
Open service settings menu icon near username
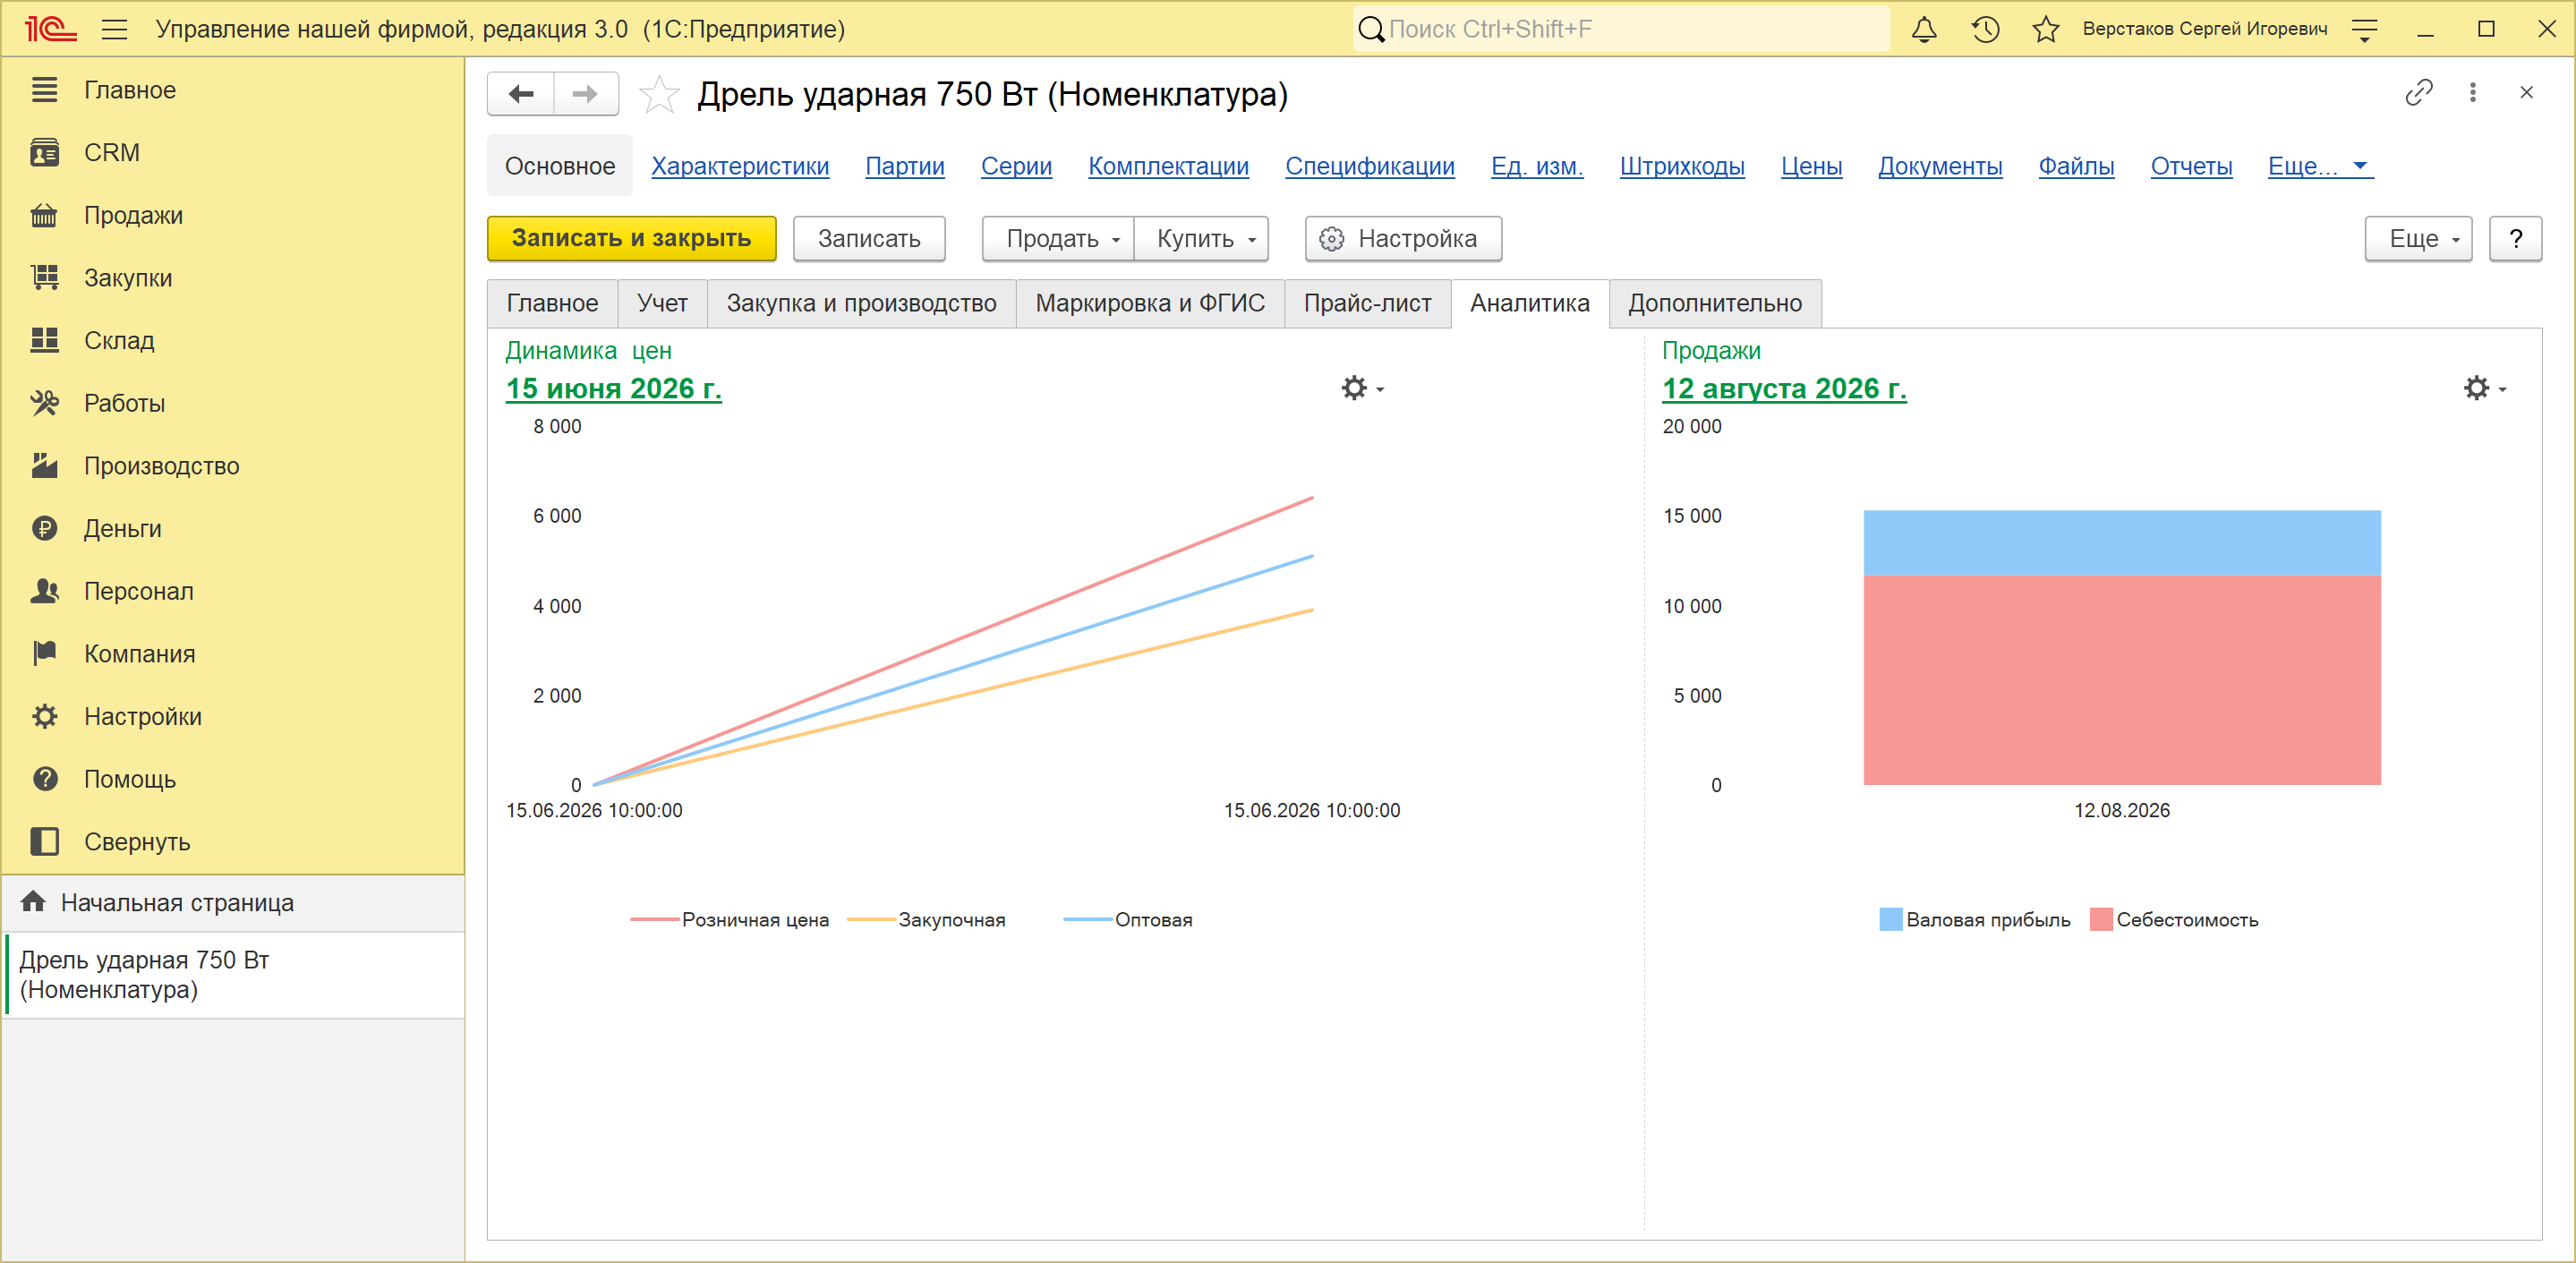[x=2364, y=29]
